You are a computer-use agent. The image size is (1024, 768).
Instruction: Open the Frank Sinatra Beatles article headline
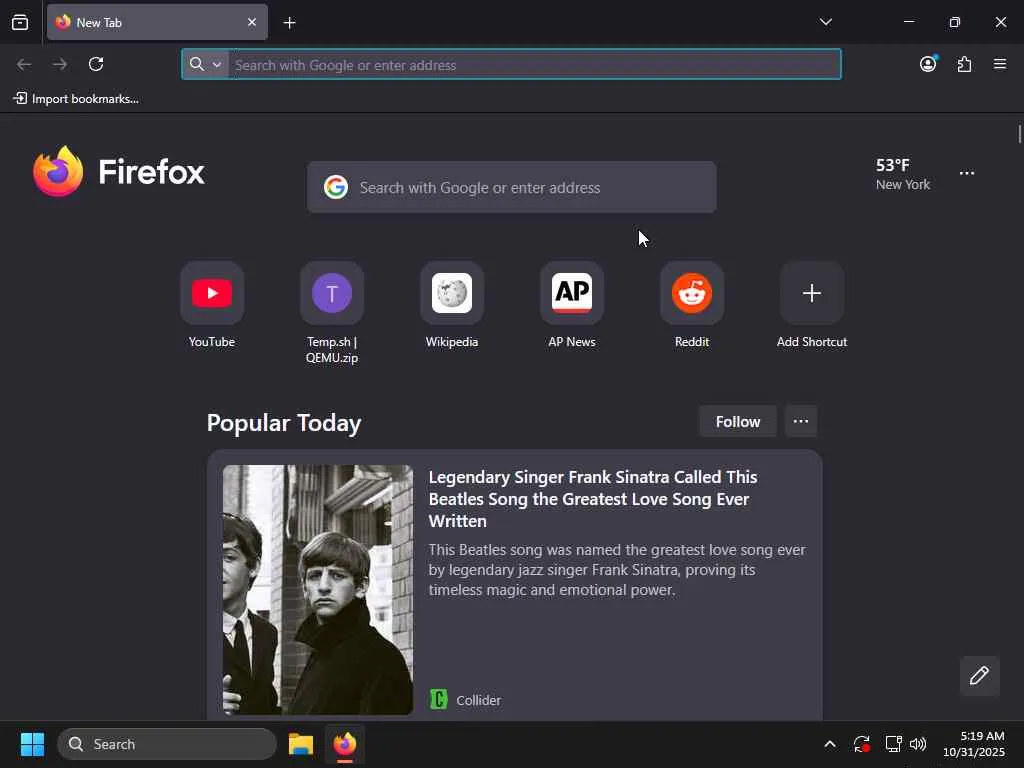tap(593, 499)
